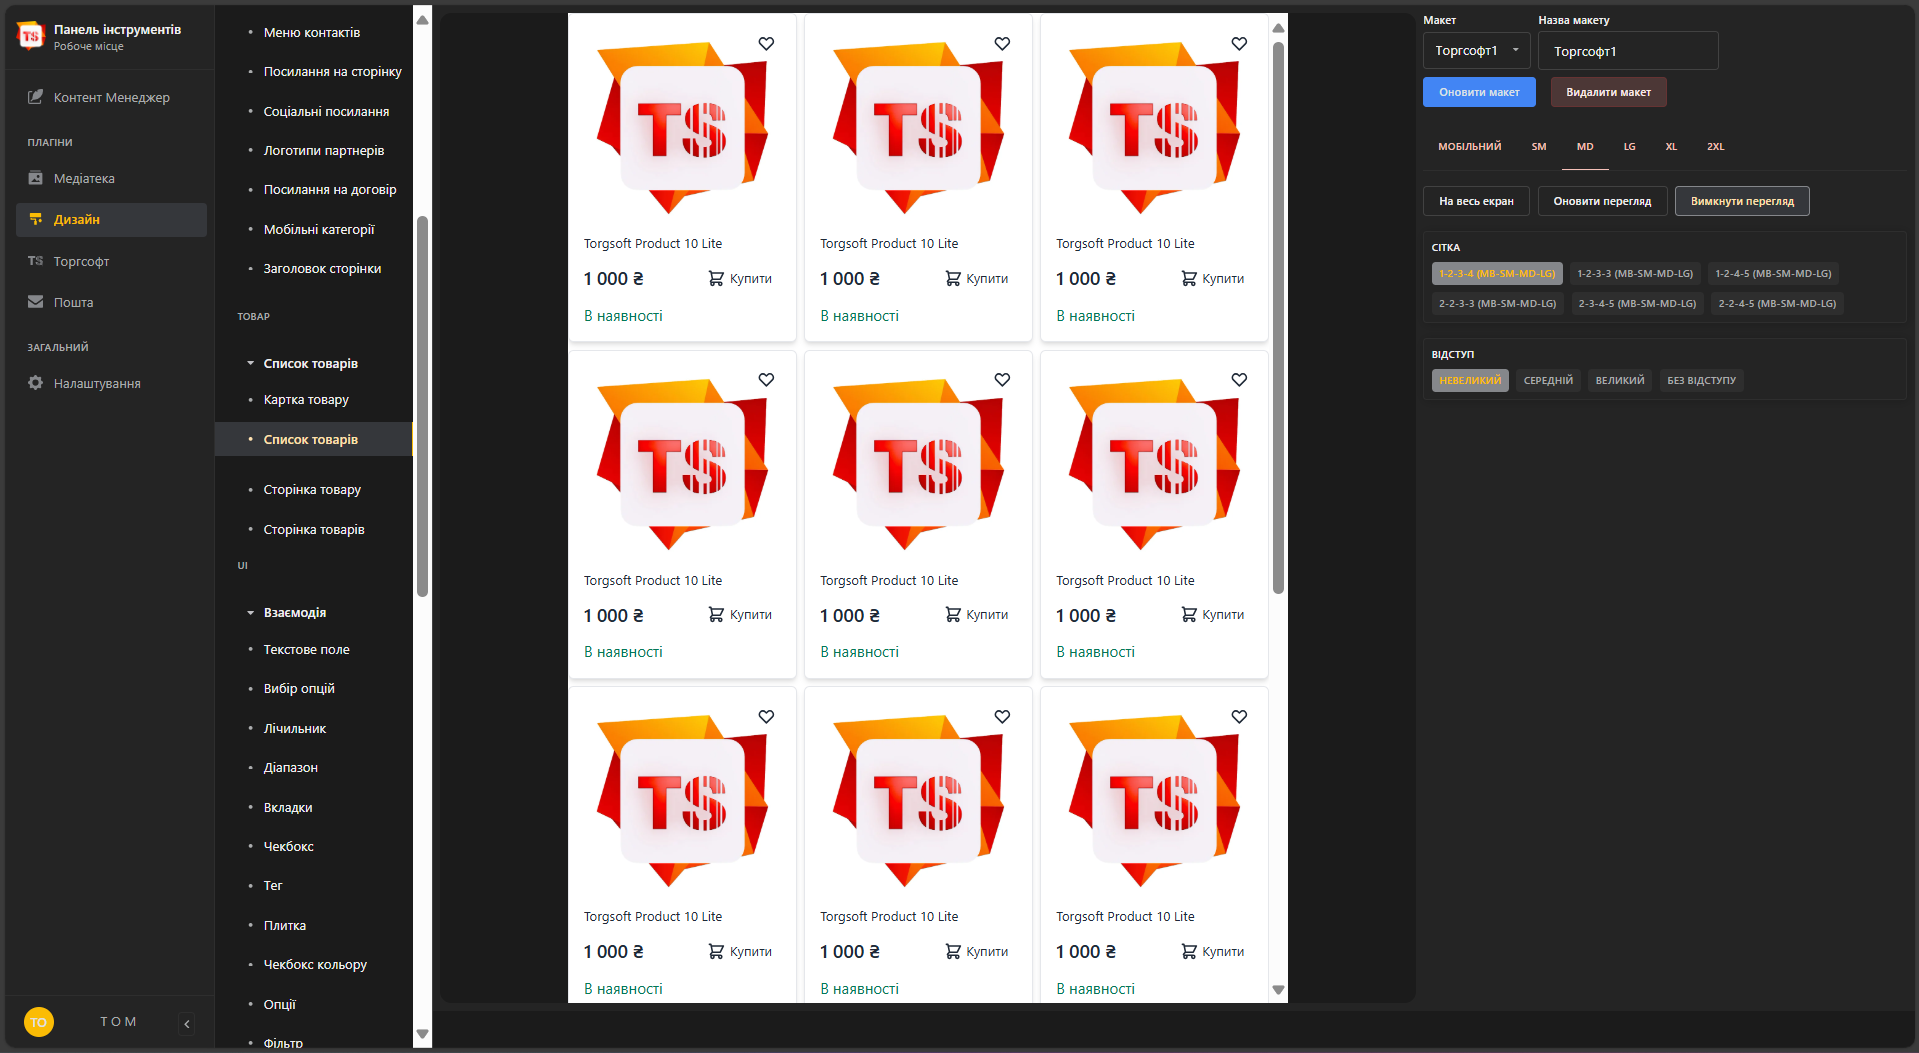Click the TO user avatar
This screenshot has width=1919, height=1053.
(39, 1022)
